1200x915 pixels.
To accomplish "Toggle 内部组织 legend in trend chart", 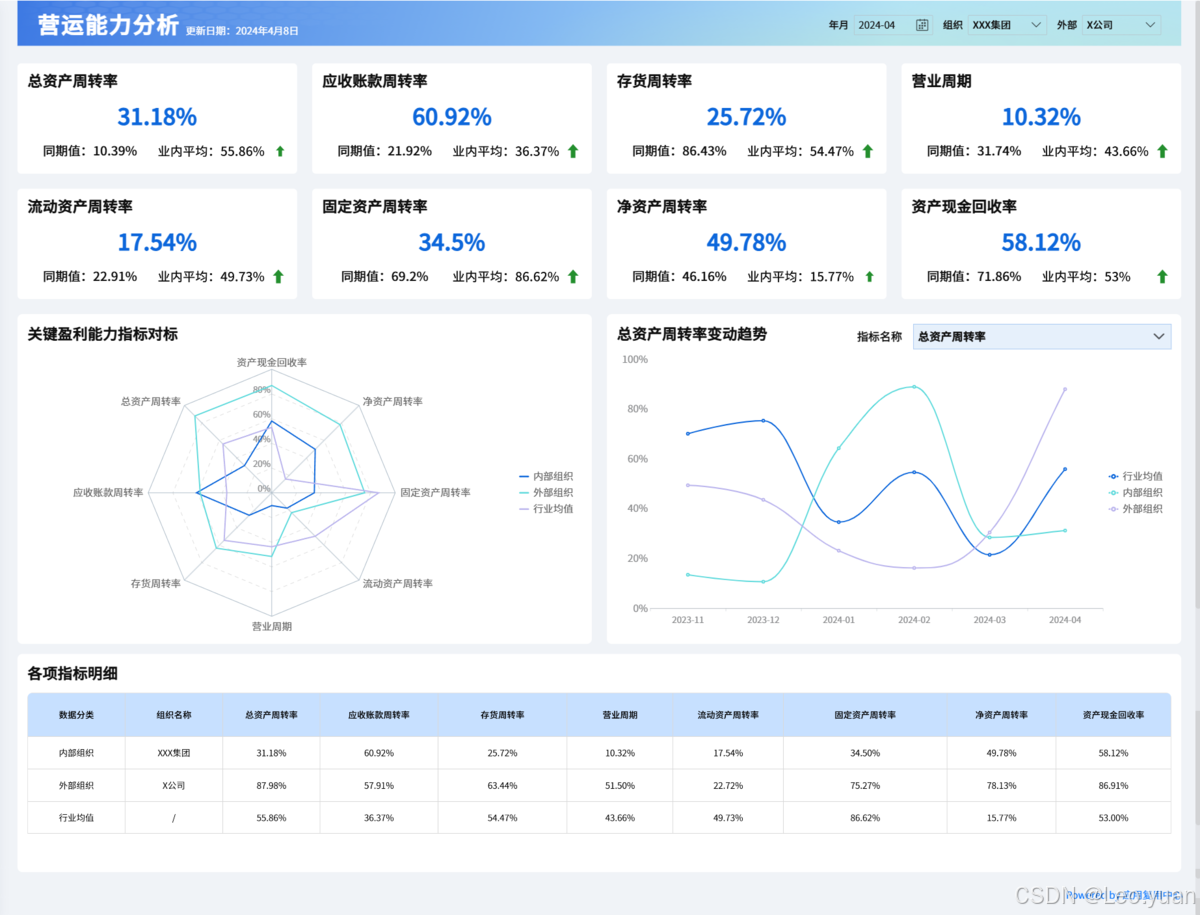I will pos(1136,492).
